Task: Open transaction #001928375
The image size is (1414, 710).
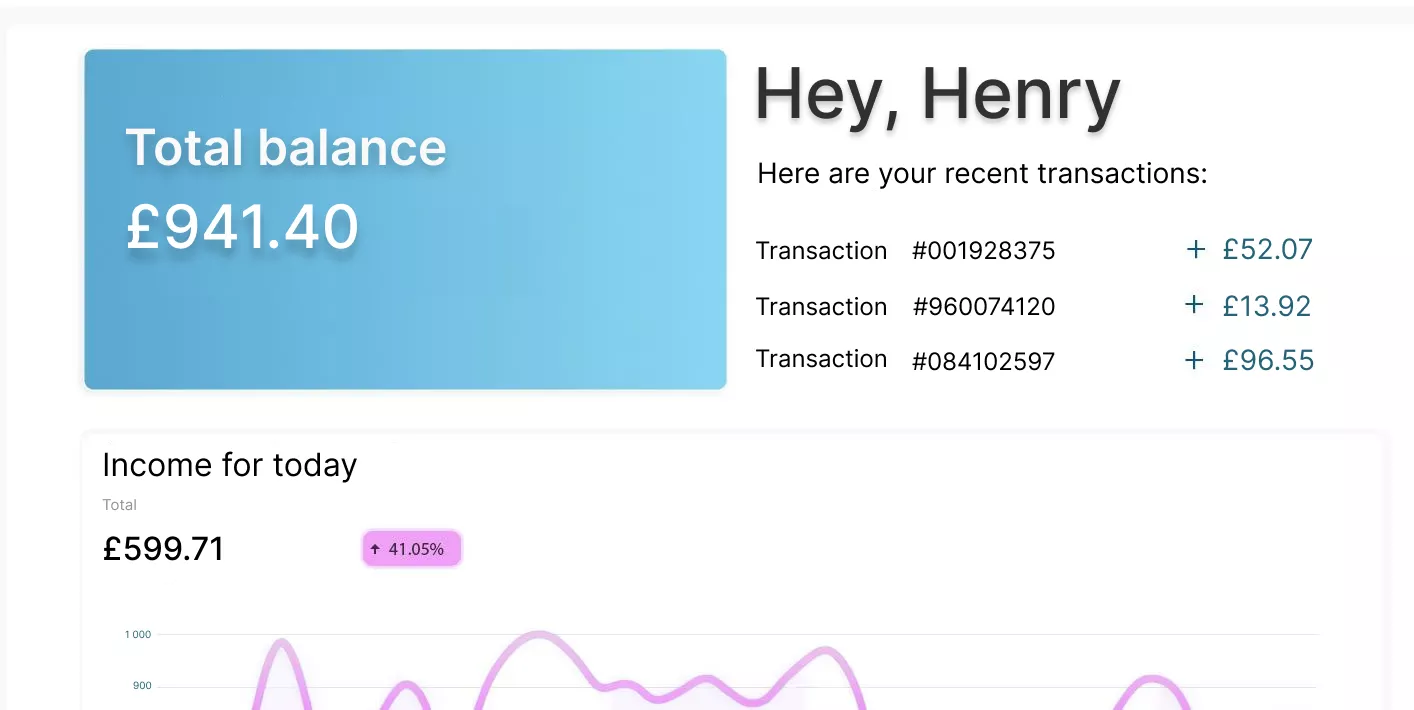Action: click(984, 251)
